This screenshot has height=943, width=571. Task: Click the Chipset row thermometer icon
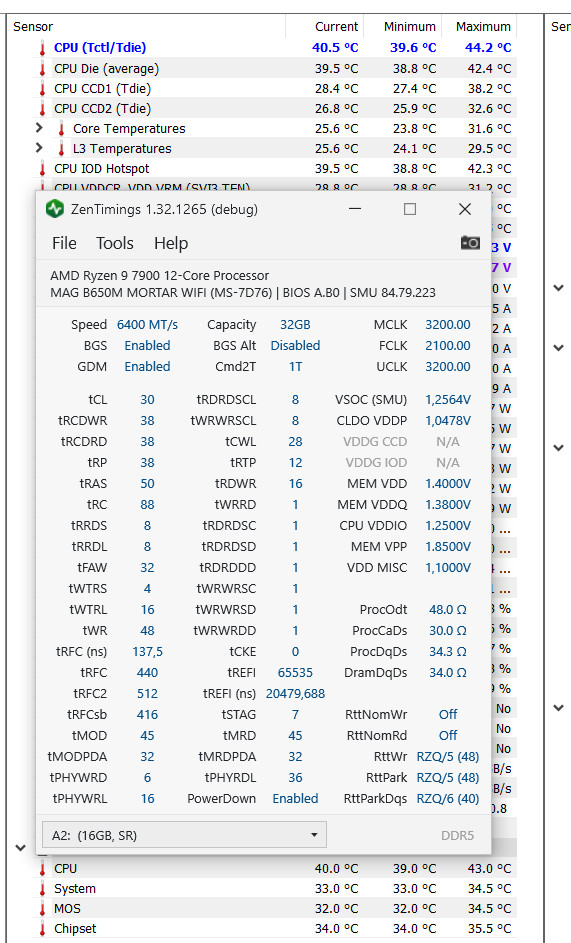(42, 929)
